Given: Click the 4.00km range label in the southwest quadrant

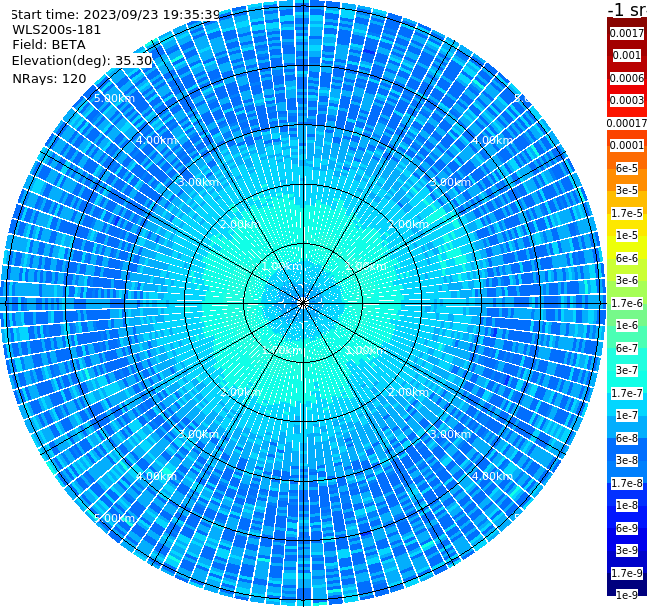Looking at the screenshot, I should click(x=156, y=476).
